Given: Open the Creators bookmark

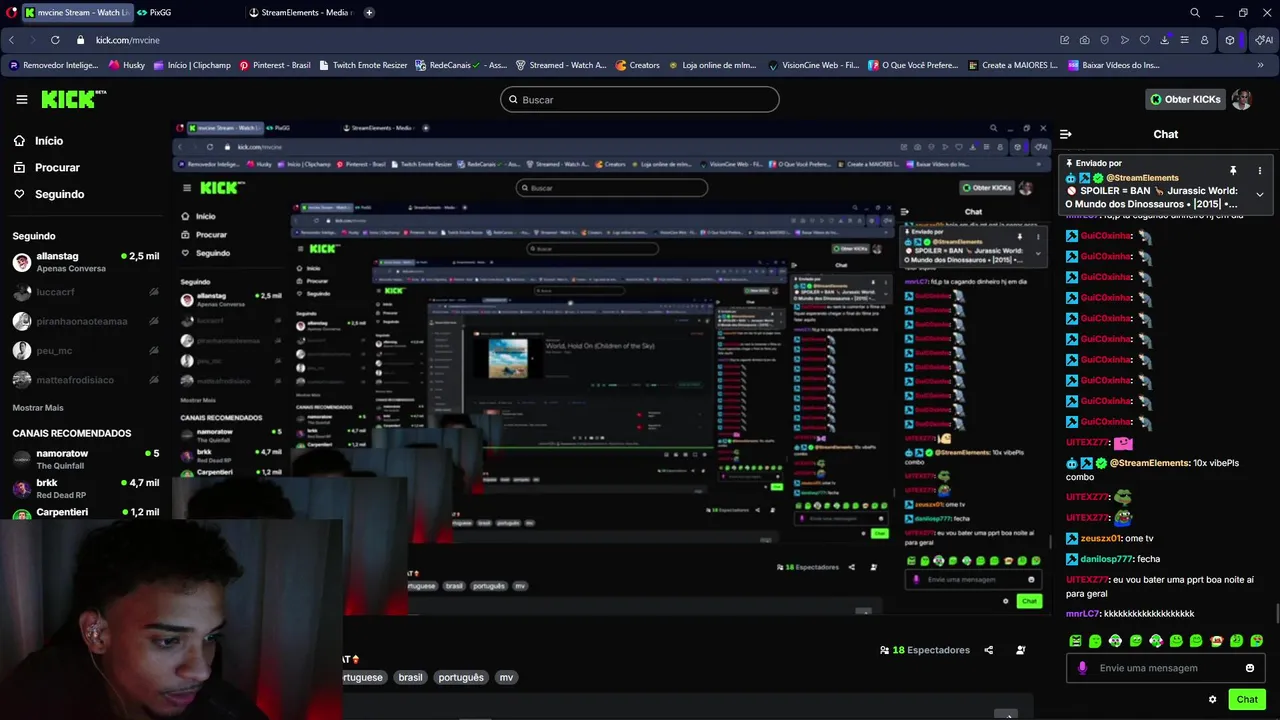Looking at the screenshot, I should [x=638, y=65].
